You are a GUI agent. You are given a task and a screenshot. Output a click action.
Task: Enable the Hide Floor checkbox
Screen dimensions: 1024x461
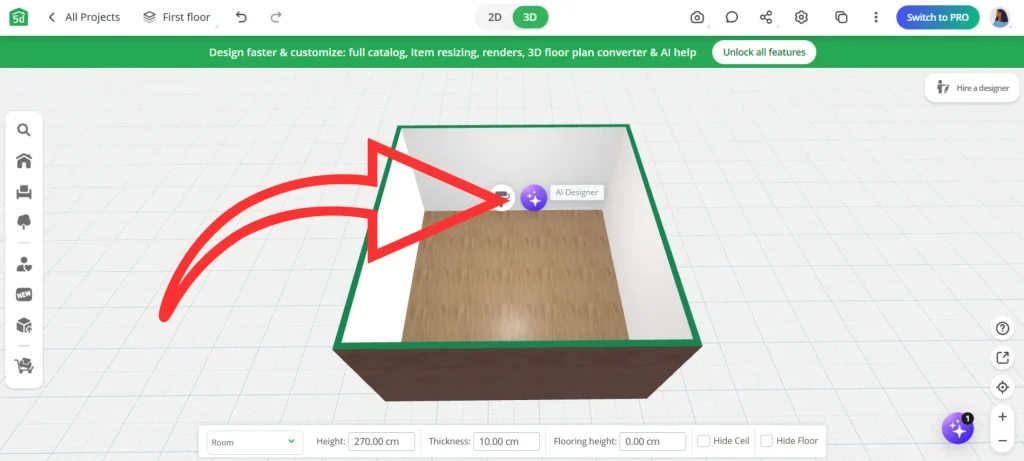(x=766, y=441)
